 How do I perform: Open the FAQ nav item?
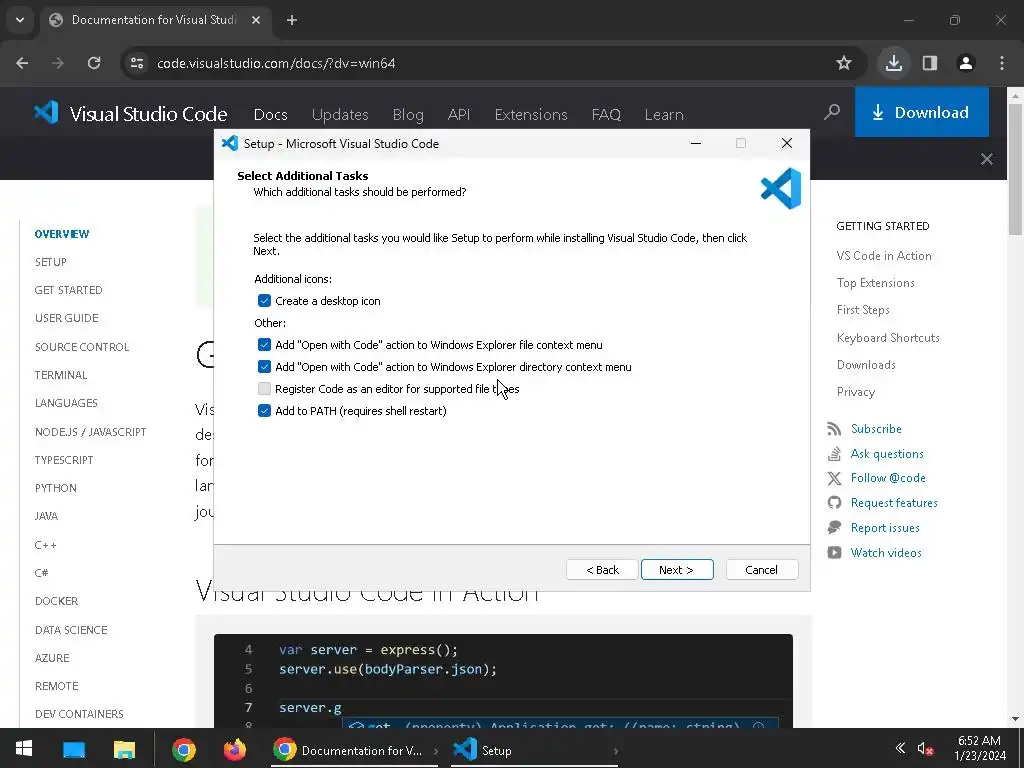pyautogui.click(x=606, y=114)
